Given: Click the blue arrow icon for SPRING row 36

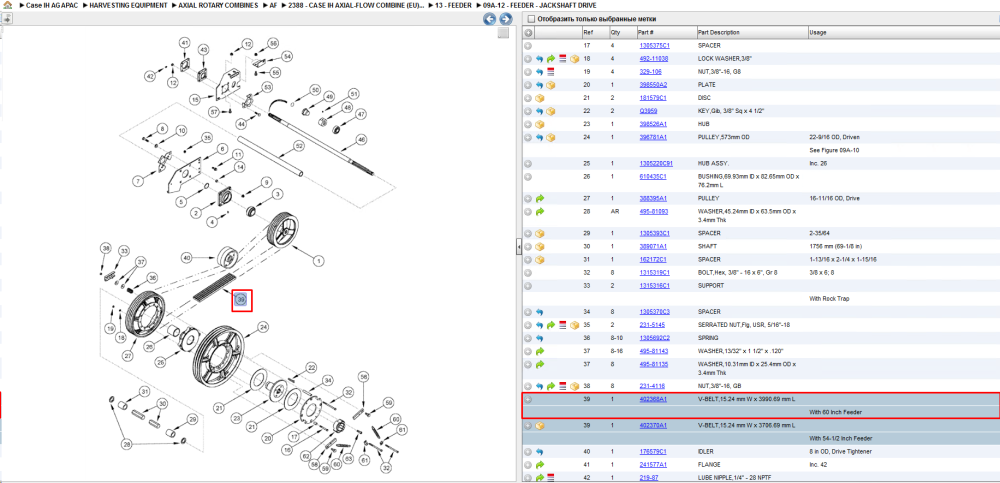Looking at the screenshot, I should (x=540, y=338).
